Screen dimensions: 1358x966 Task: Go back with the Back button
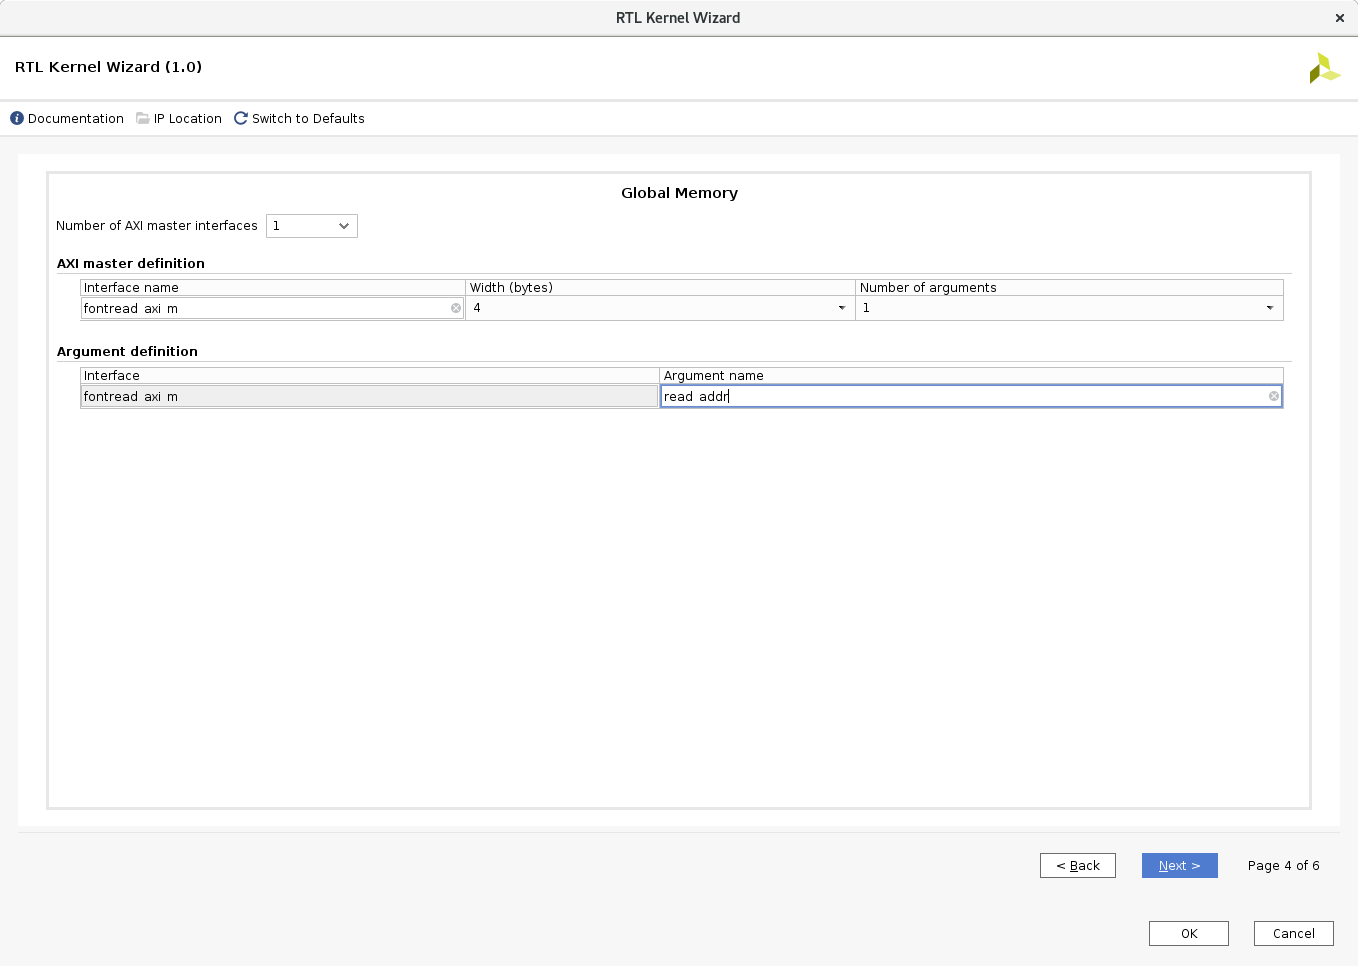(1077, 865)
